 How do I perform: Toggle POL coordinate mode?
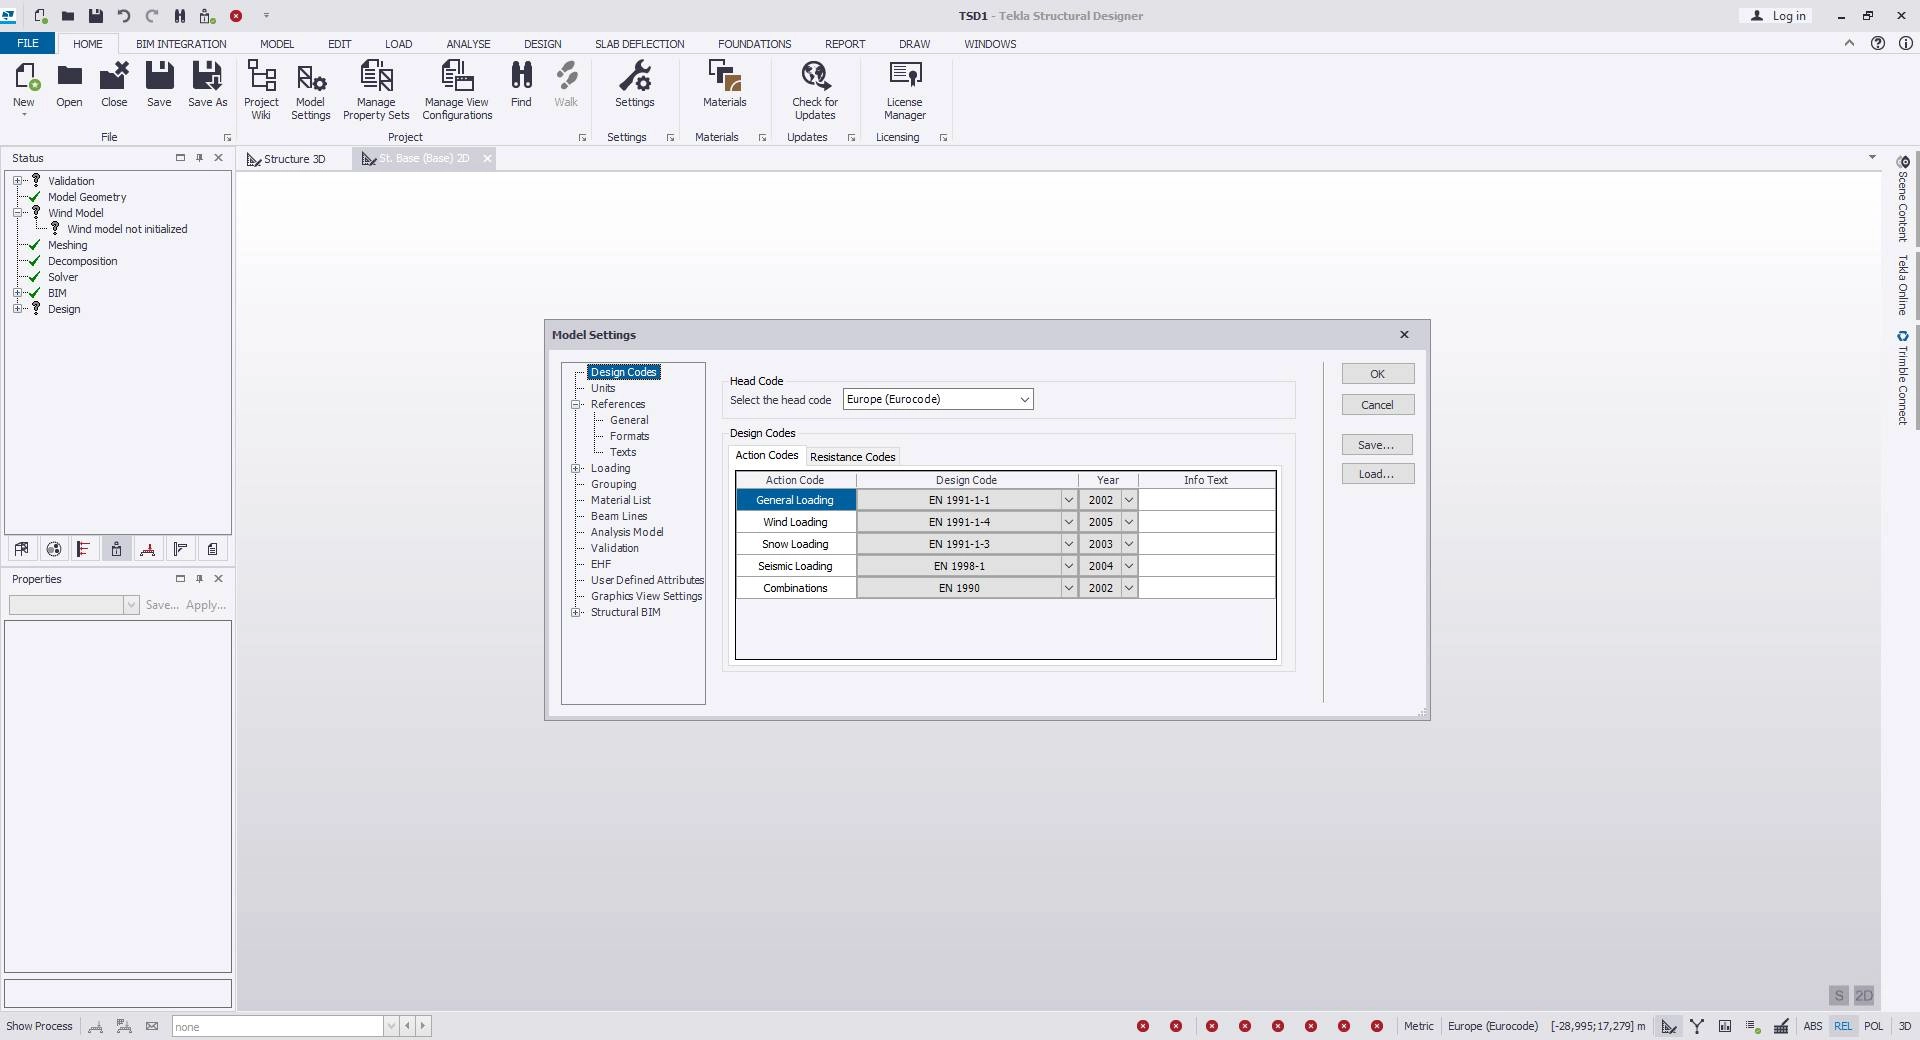click(1874, 1026)
